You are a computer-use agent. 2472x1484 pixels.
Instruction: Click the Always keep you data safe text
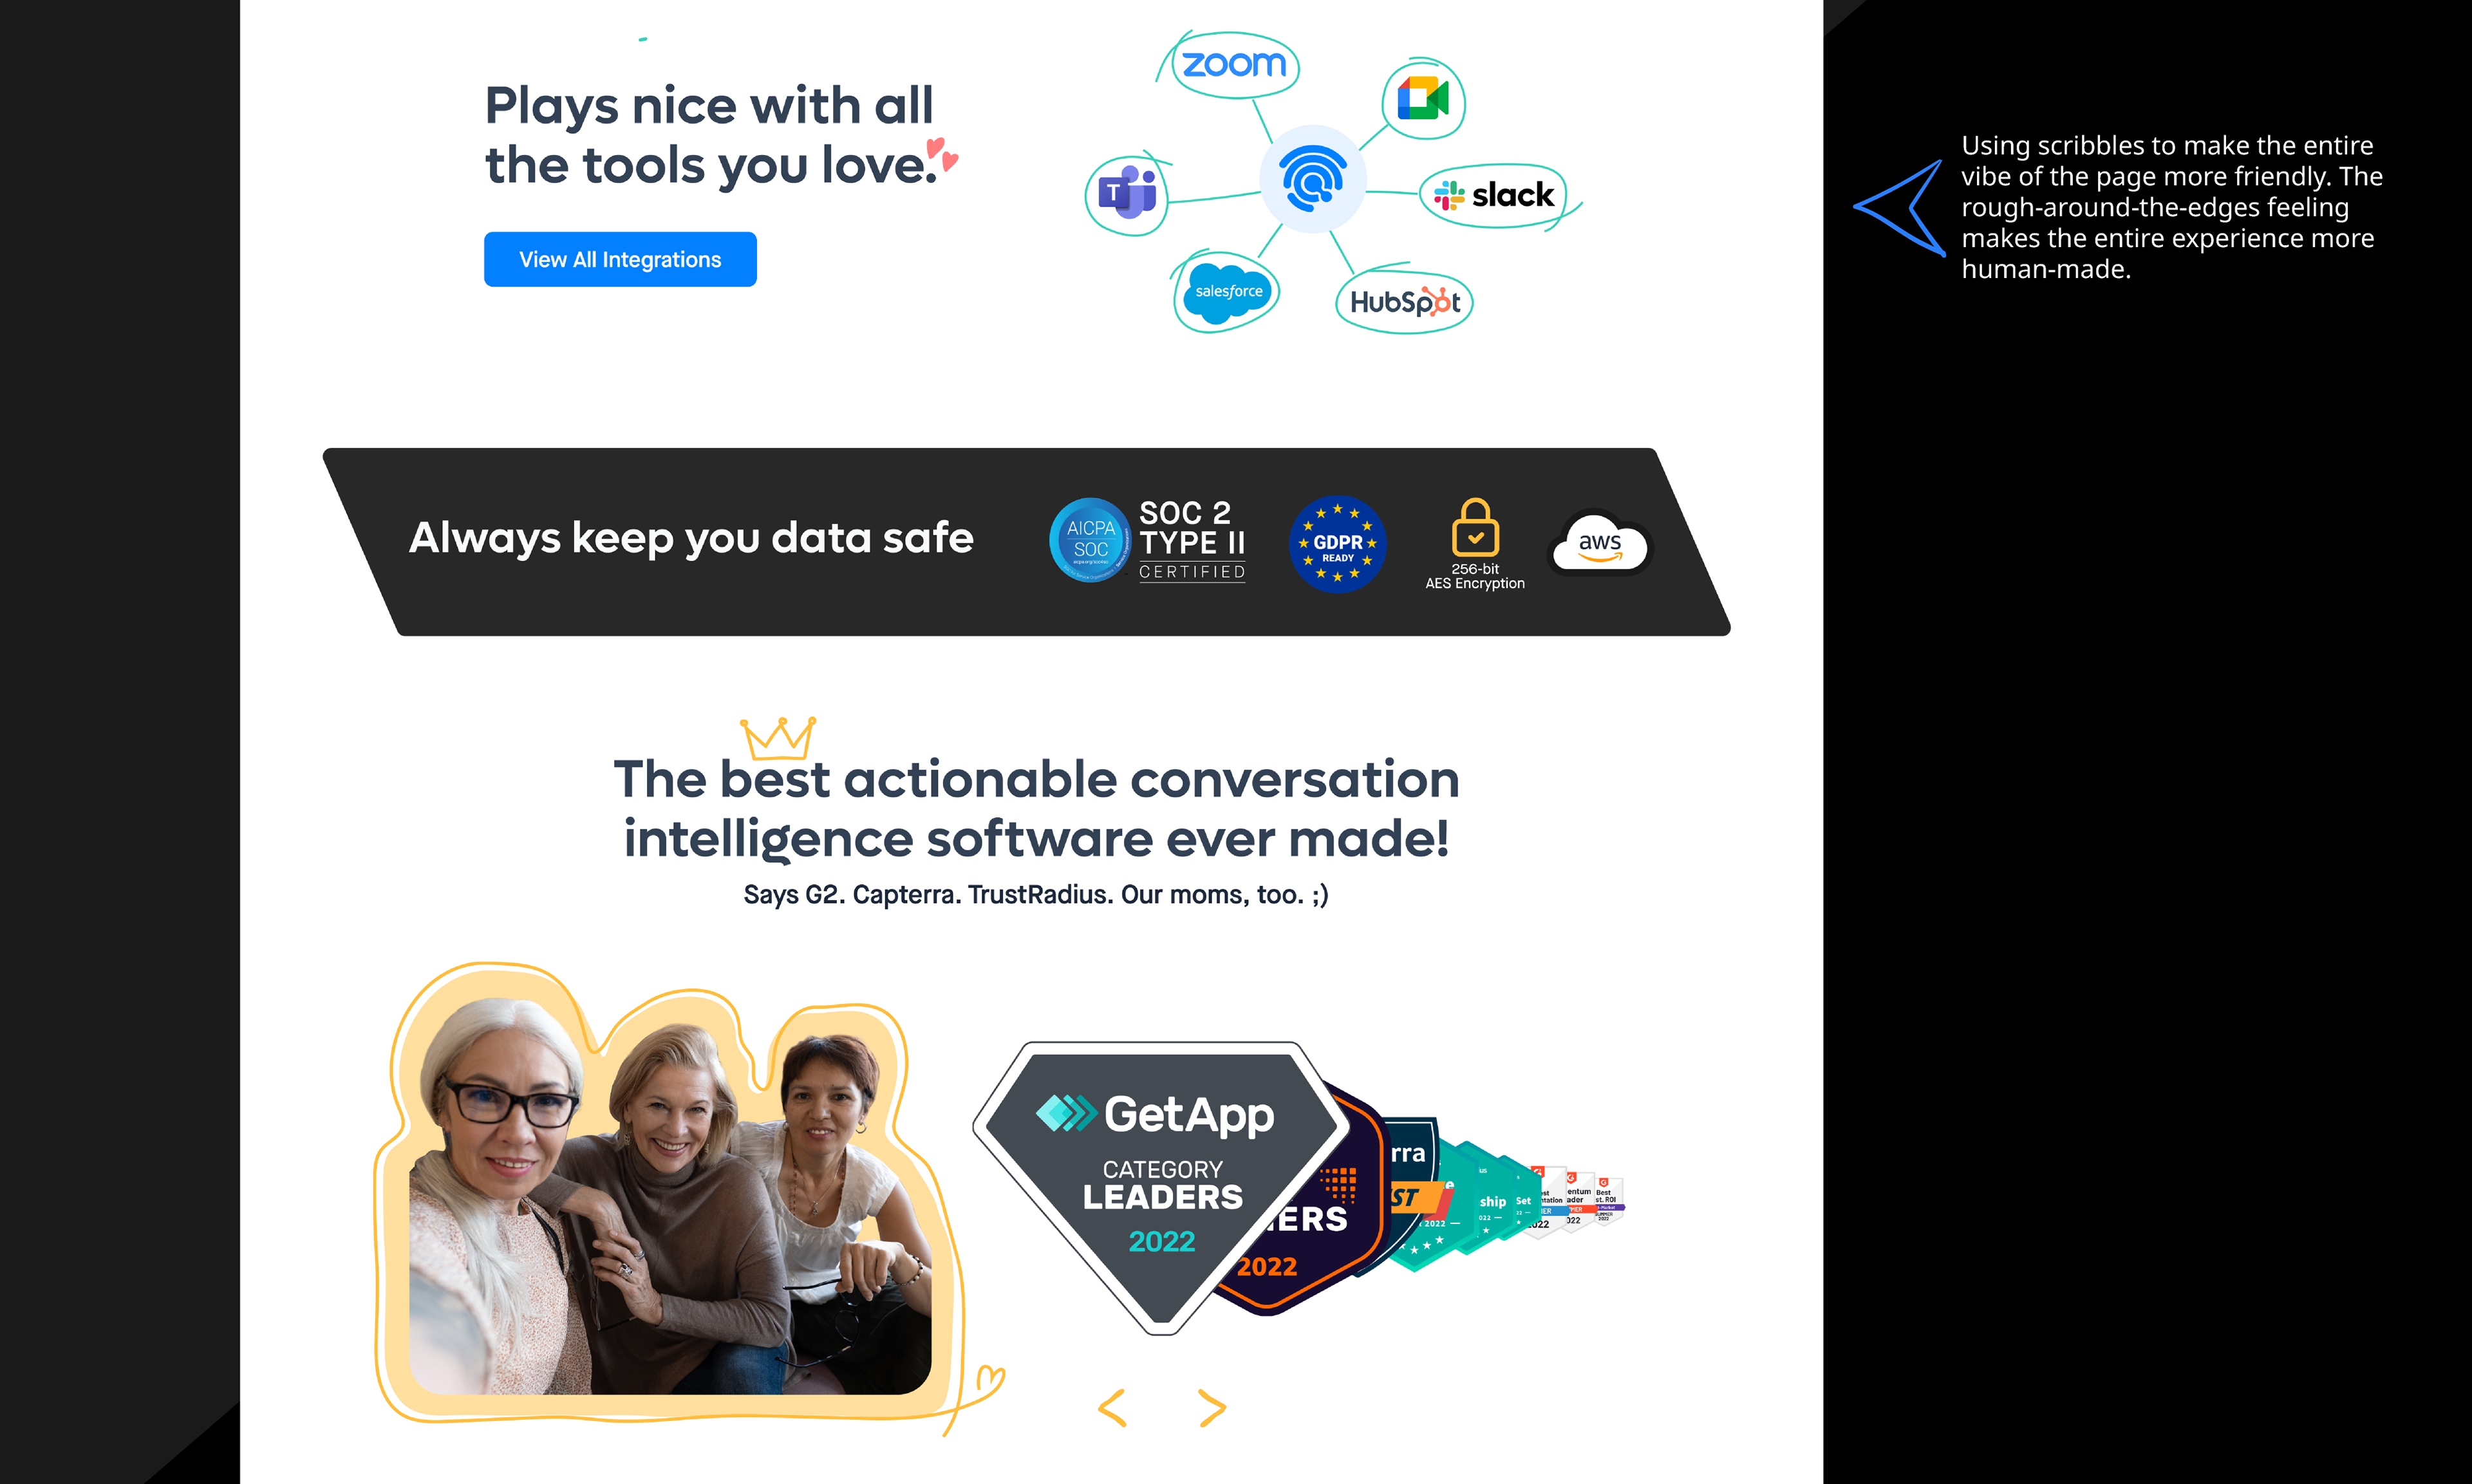click(691, 538)
